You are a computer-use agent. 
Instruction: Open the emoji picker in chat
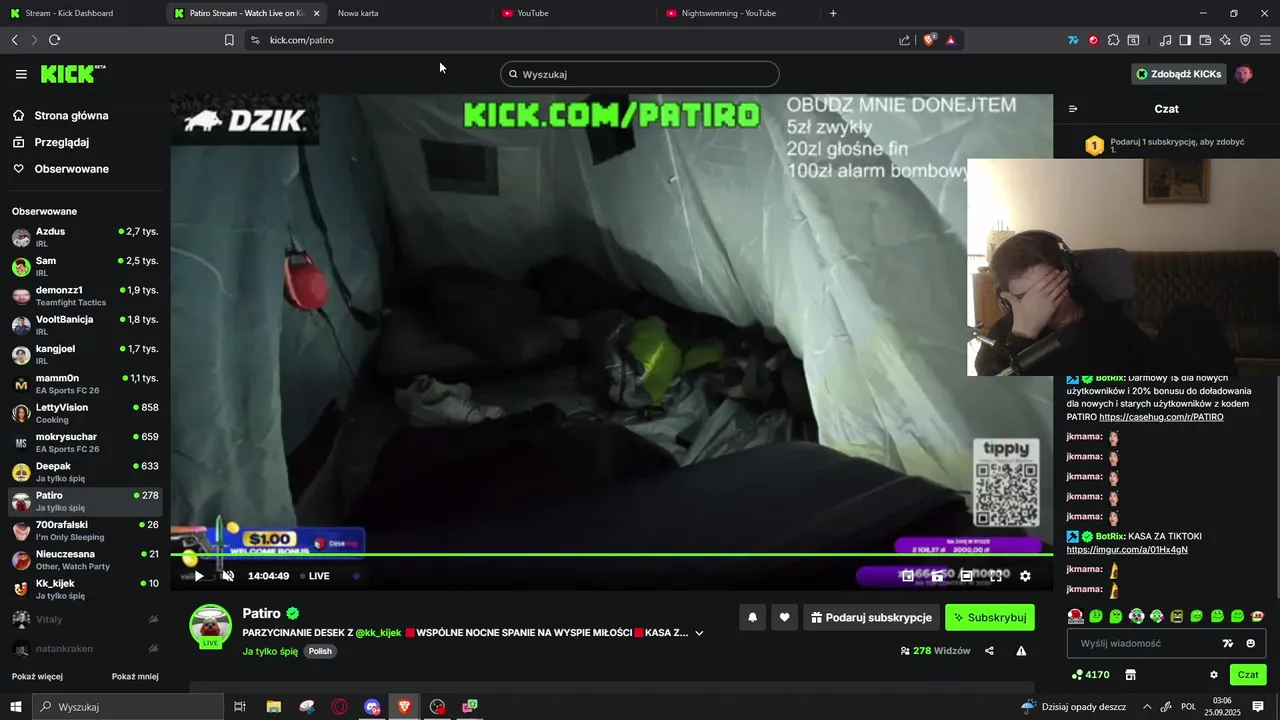point(1250,644)
